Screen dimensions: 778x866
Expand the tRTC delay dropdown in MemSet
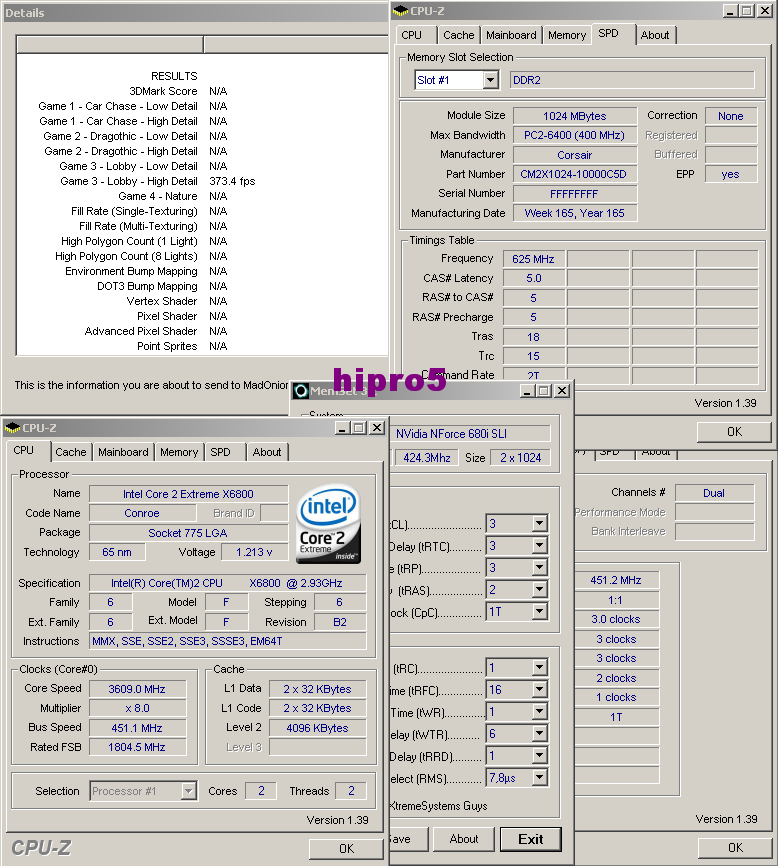(x=539, y=546)
